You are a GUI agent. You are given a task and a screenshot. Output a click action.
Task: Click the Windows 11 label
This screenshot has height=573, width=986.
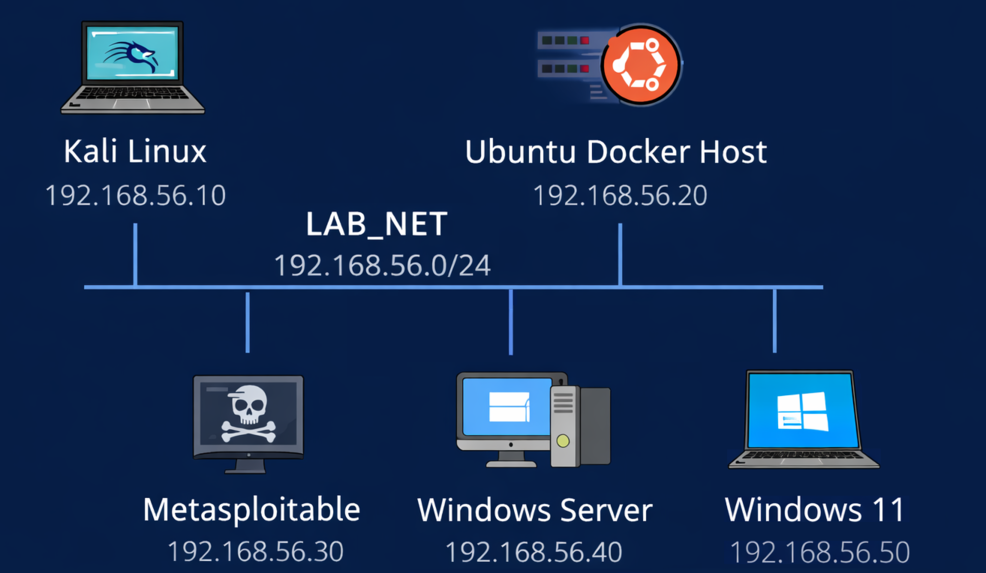click(814, 509)
